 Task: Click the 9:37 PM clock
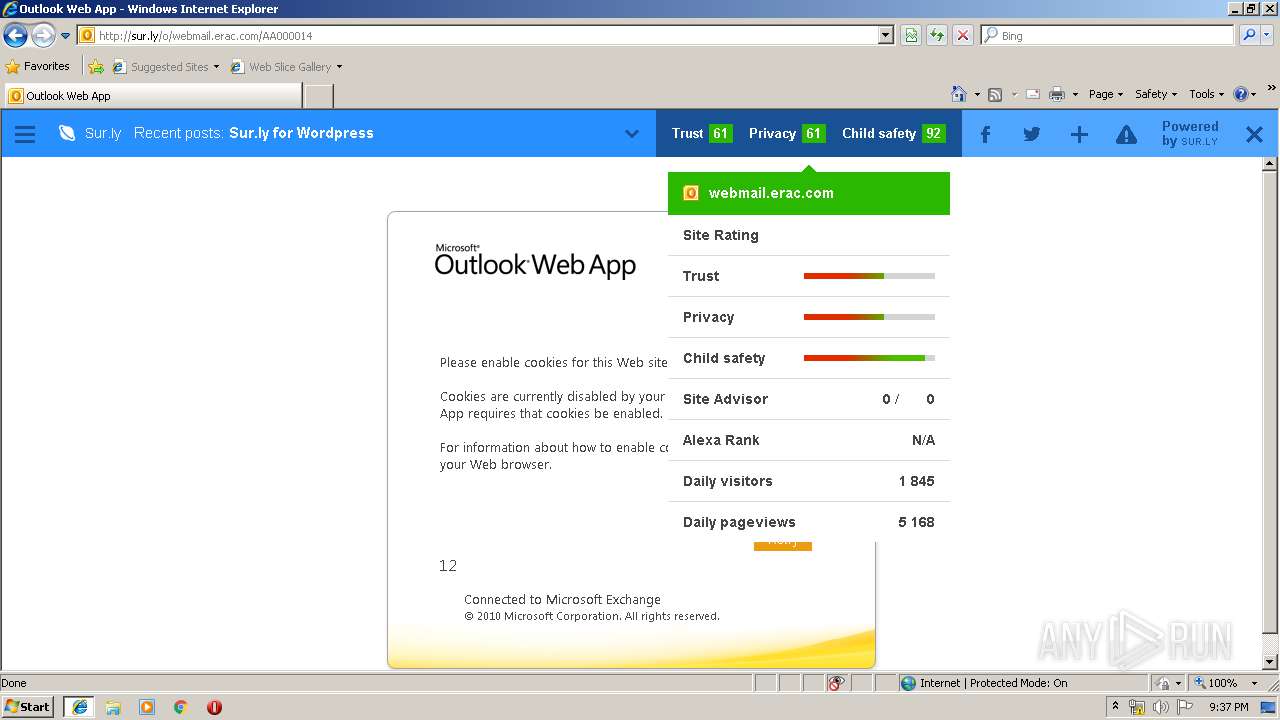click(1228, 707)
